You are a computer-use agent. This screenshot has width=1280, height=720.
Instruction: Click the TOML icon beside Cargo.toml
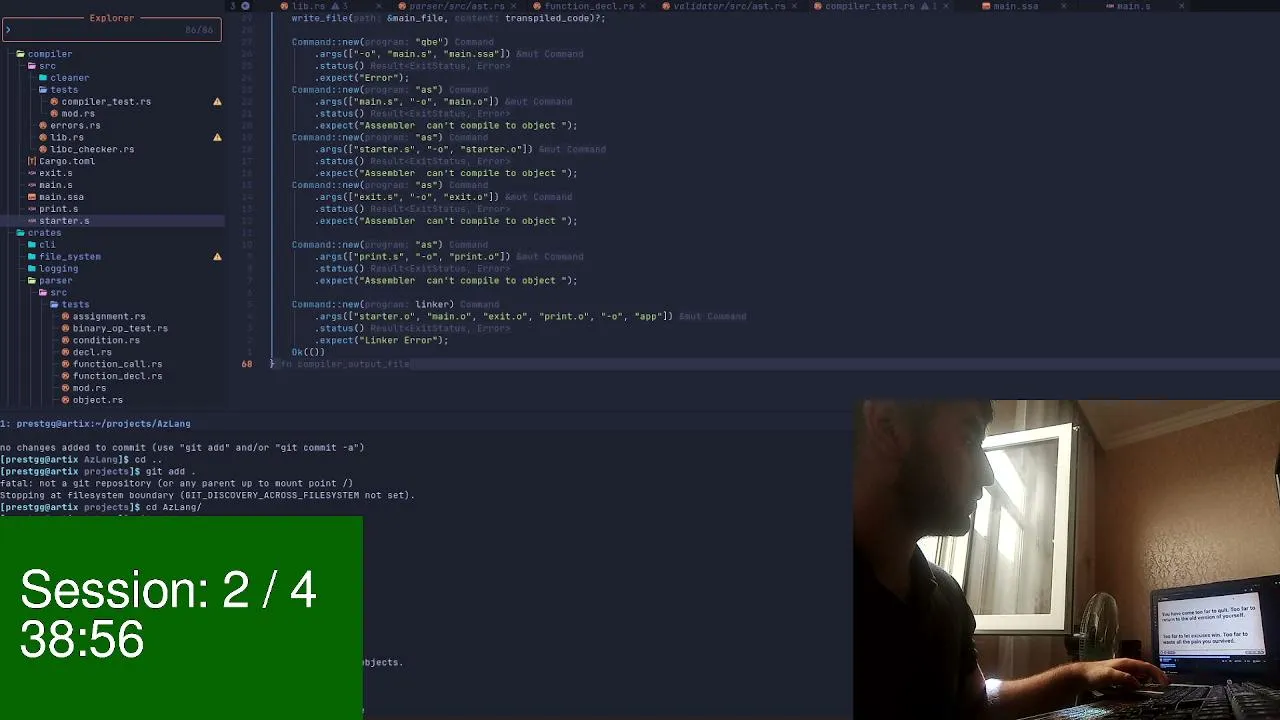32,161
